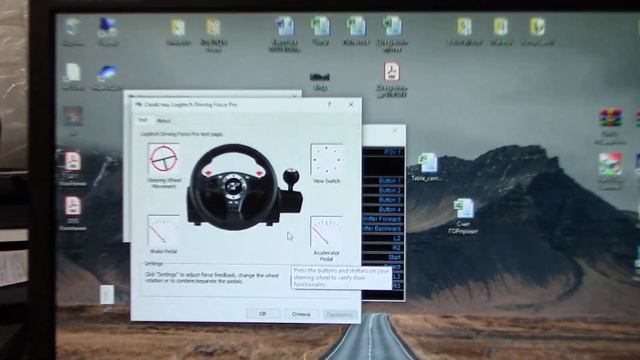
Task: Click the greyed-out Применить button
Action: [339, 315]
